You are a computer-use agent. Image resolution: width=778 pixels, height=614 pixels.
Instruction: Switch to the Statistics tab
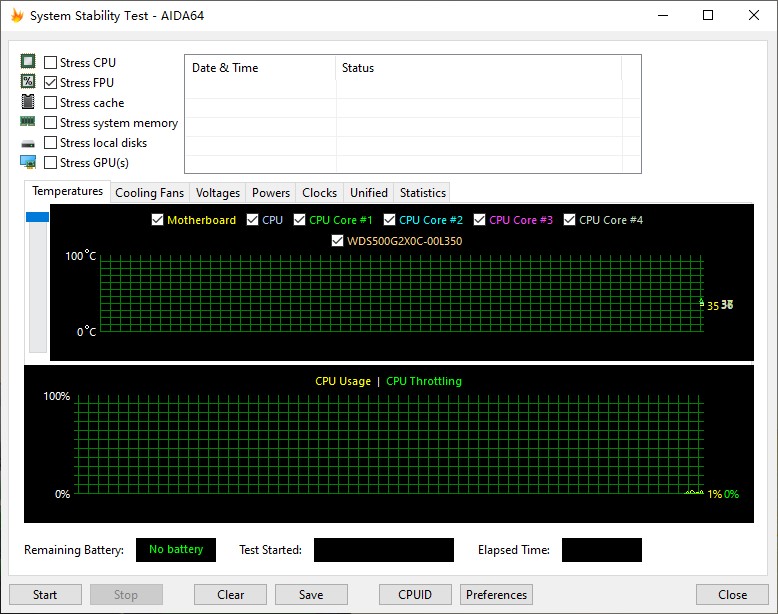pos(423,193)
